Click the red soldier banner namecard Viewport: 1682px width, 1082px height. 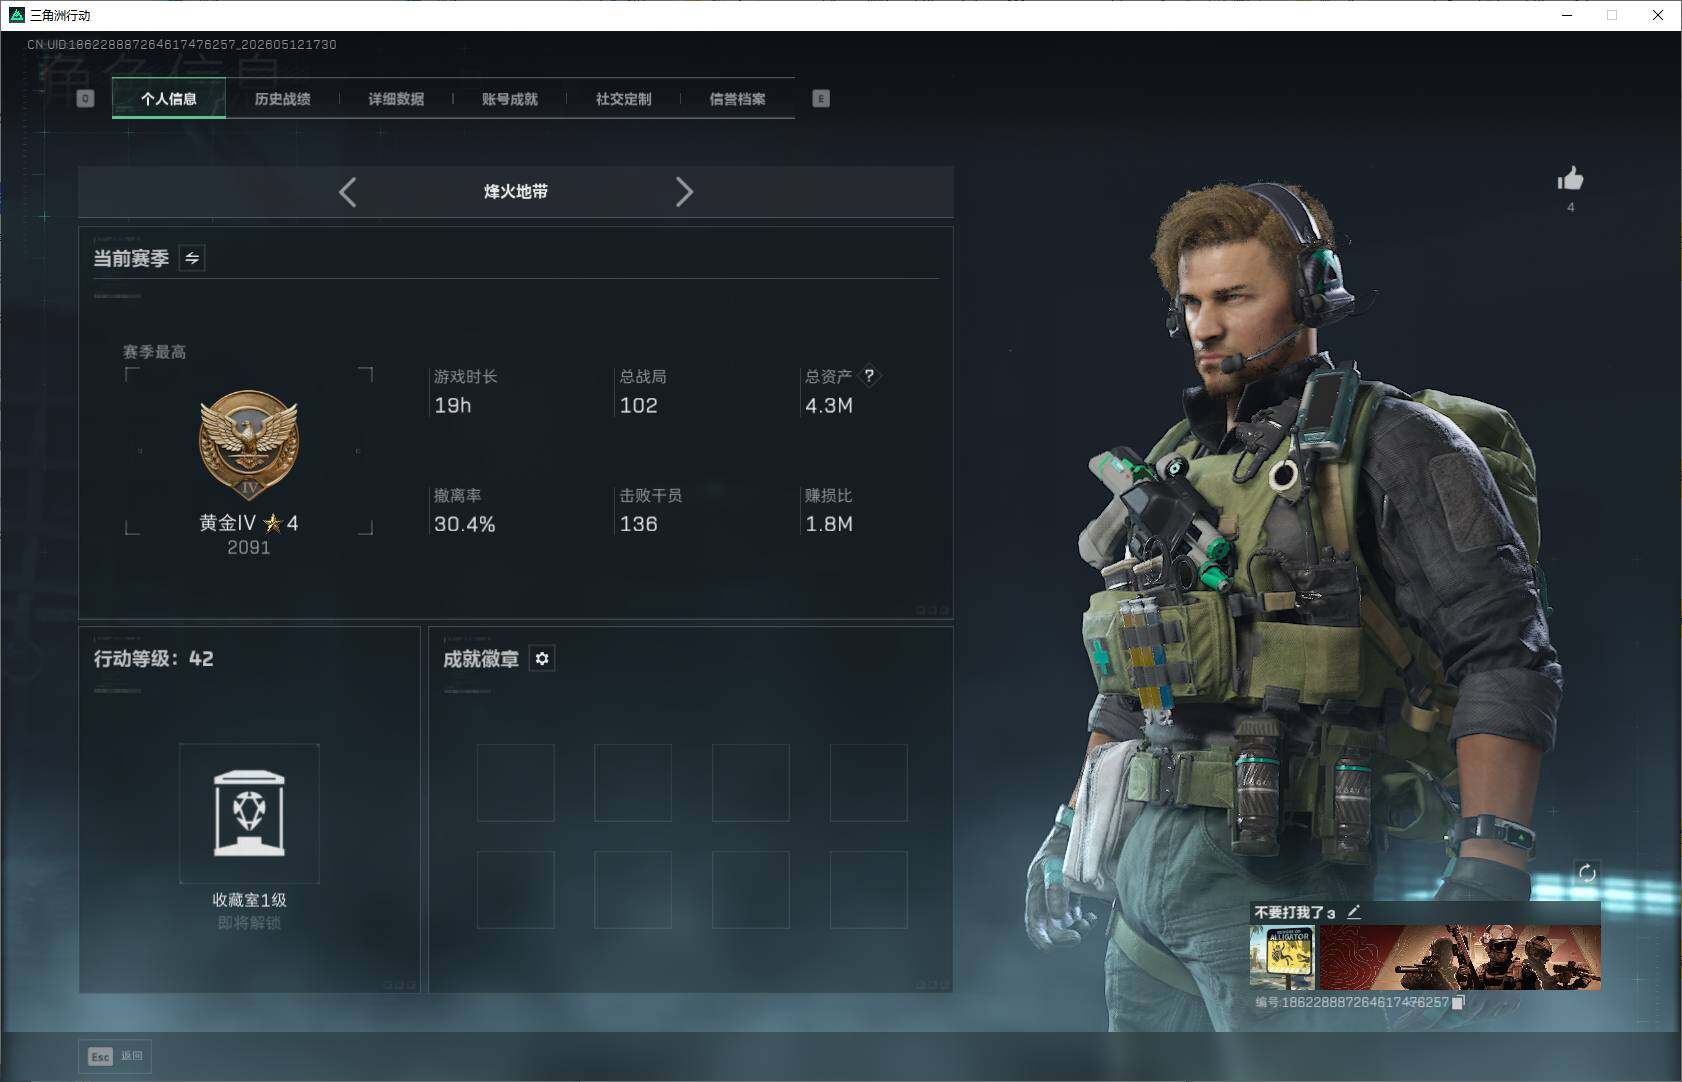point(1460,958)
